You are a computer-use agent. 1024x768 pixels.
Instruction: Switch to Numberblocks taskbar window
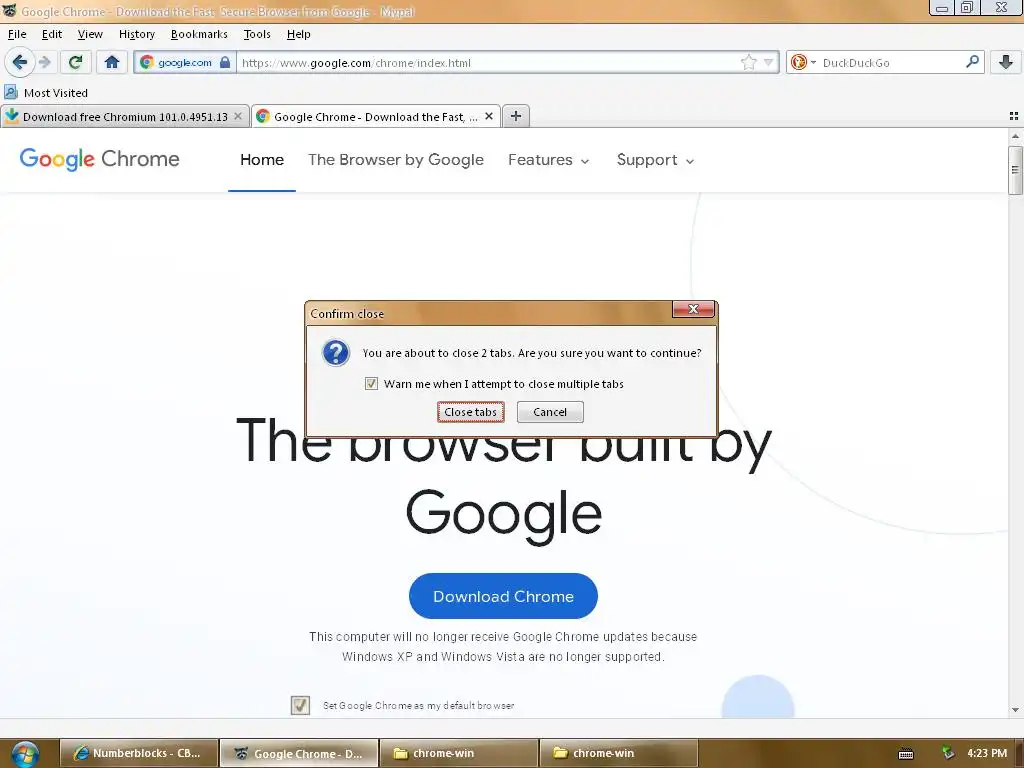[138, 753]
